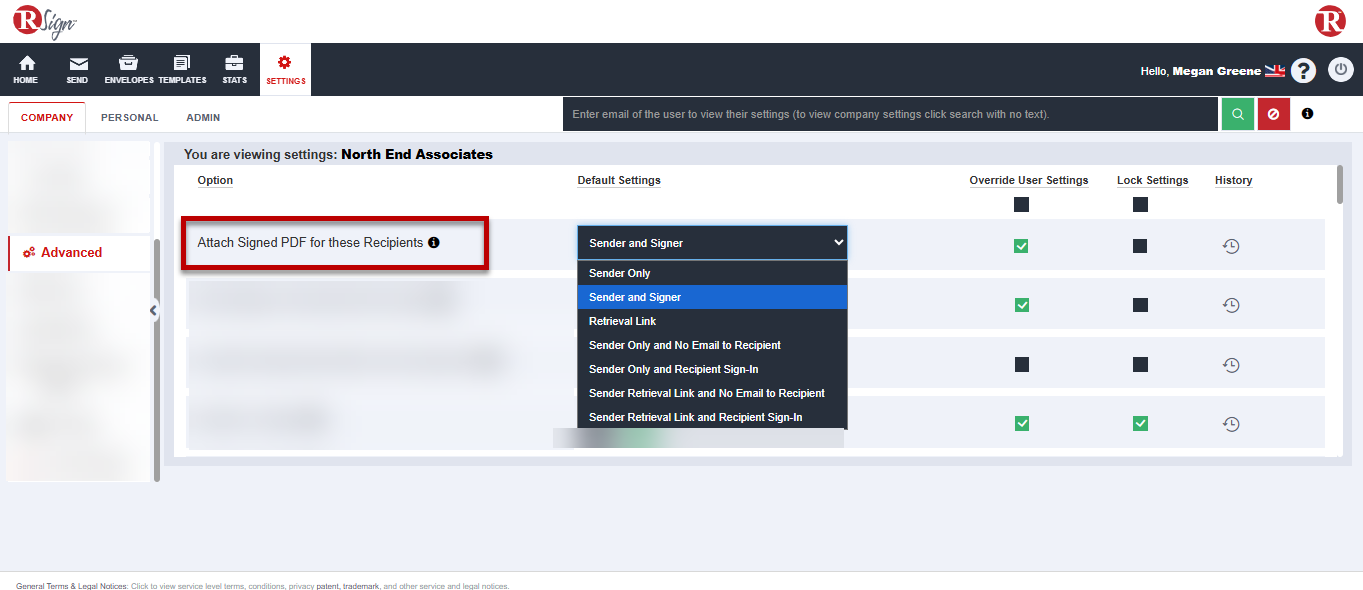The height and width of the screenshot is (590, 1363).
Task: Switch to the Personal tab
Action: (x=129, y=117)
